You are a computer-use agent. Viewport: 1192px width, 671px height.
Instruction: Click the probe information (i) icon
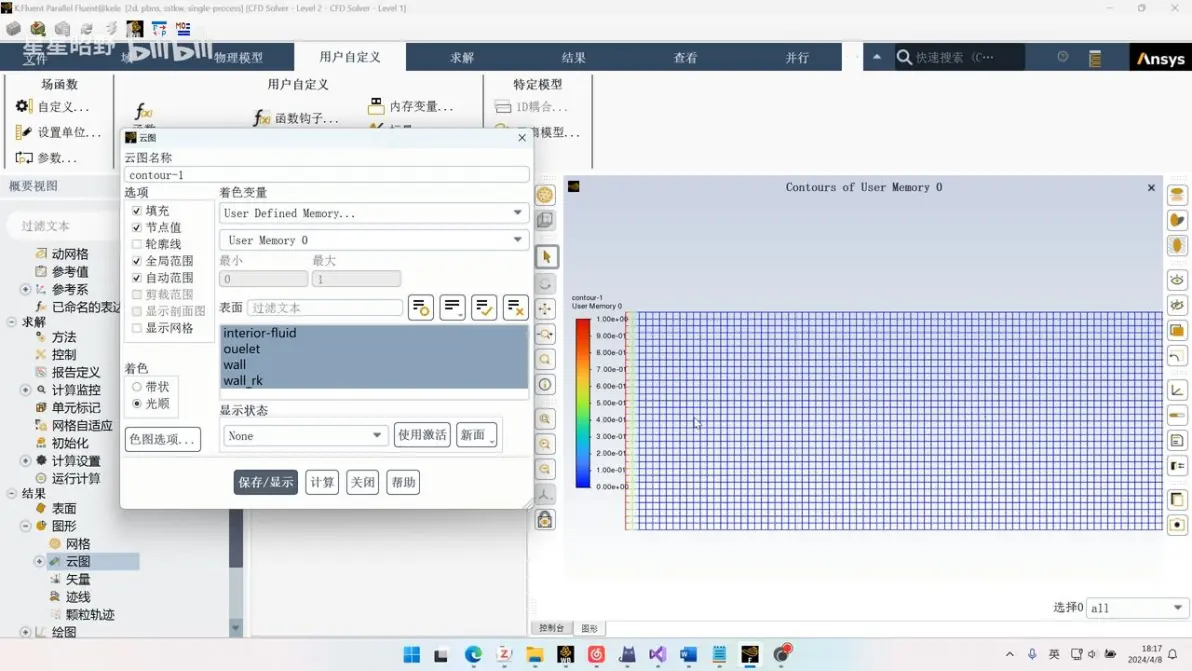click(545, 385)
